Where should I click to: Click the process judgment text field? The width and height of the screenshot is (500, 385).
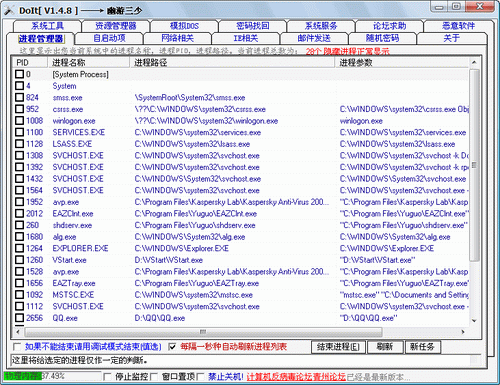(x=245, y=360)
